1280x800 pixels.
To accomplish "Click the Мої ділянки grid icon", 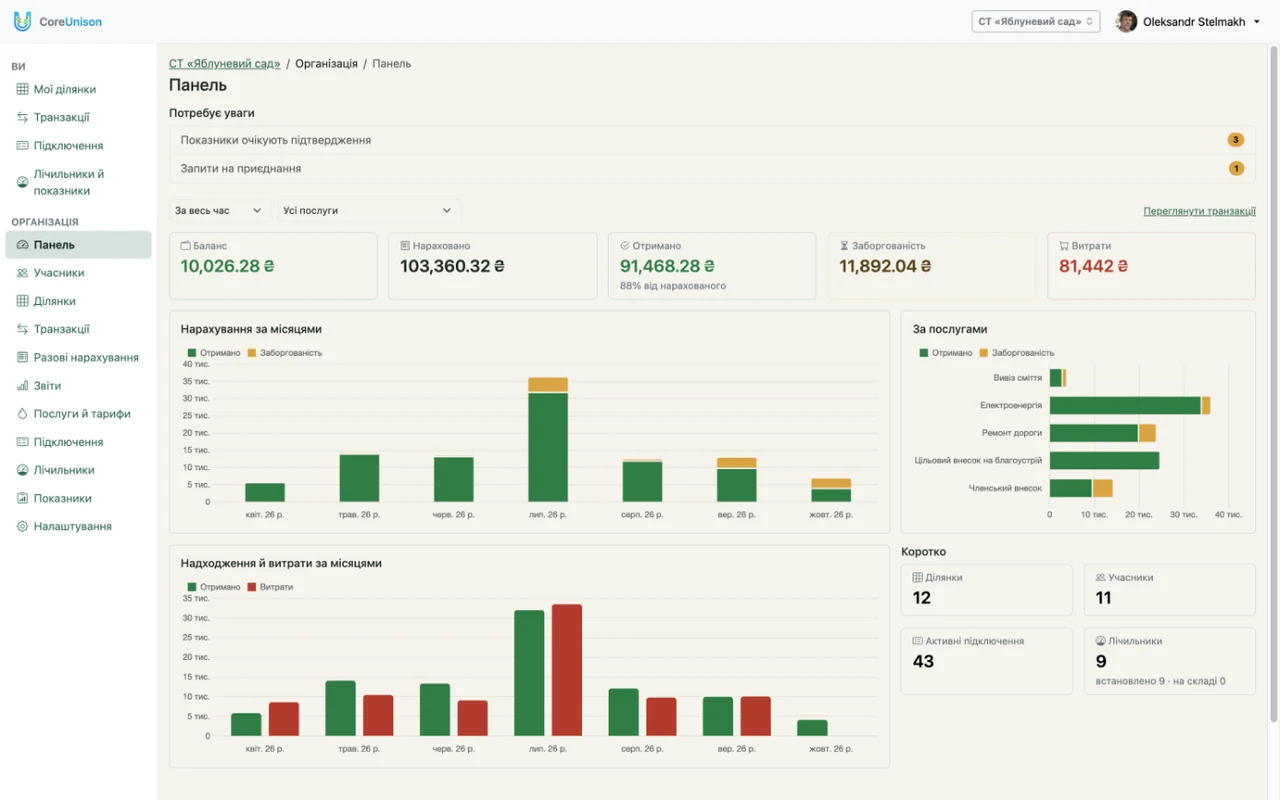I will tap(23, 89).
